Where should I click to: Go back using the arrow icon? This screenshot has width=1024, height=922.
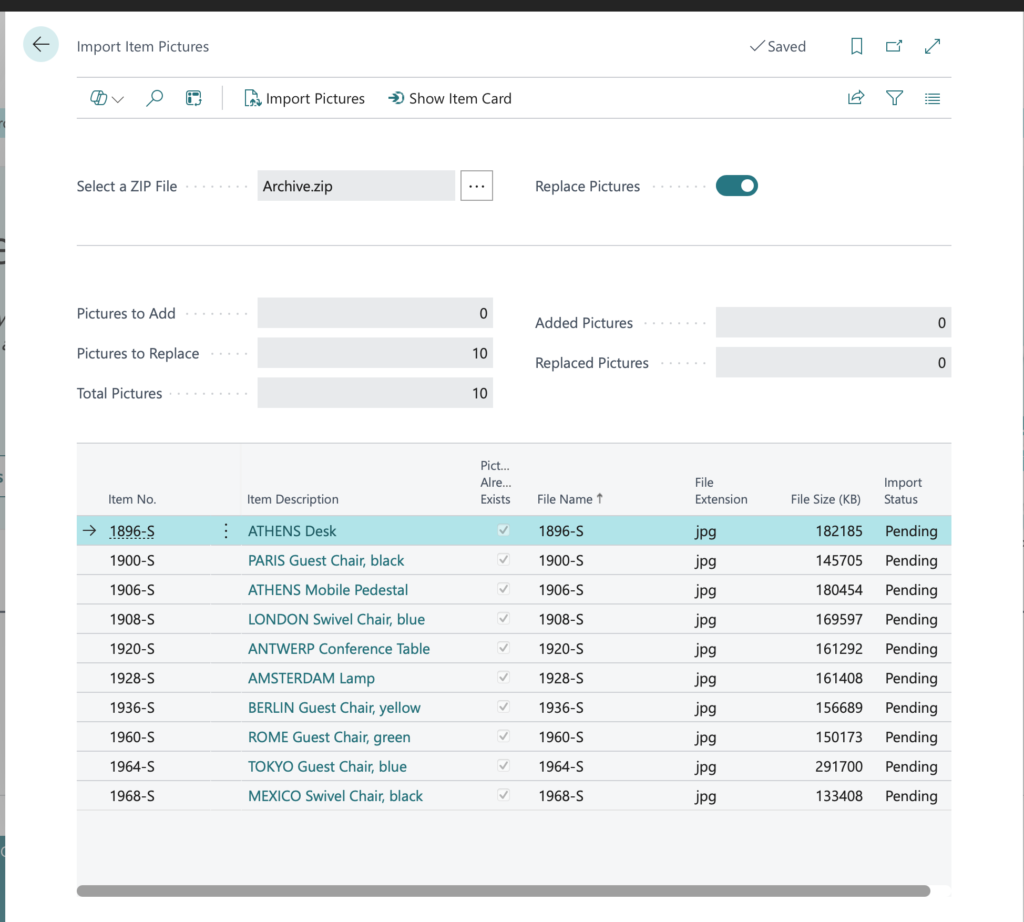coord(41,44)
